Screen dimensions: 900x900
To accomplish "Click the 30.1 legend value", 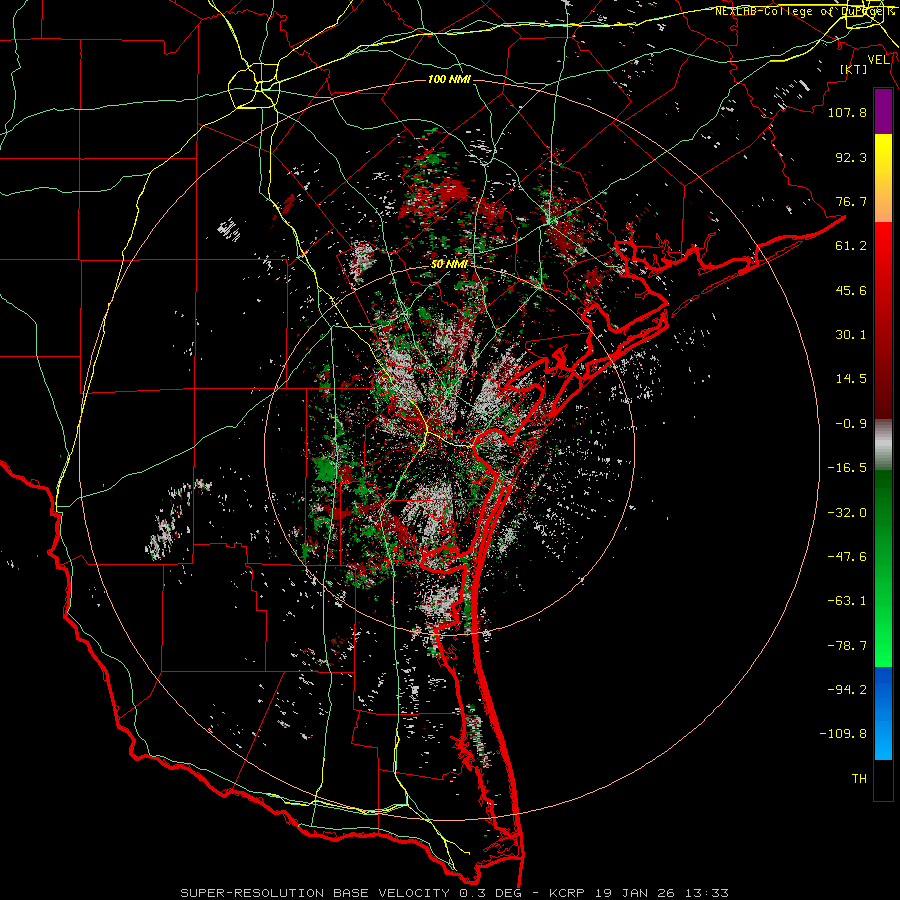I will click(851, 335).
